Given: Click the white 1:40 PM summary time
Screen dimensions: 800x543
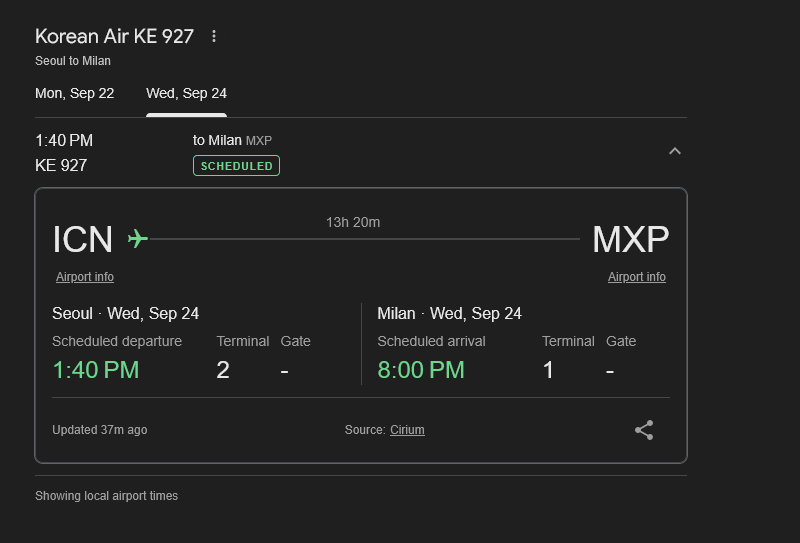Looking at the screenshot, I should click(64, 140).
